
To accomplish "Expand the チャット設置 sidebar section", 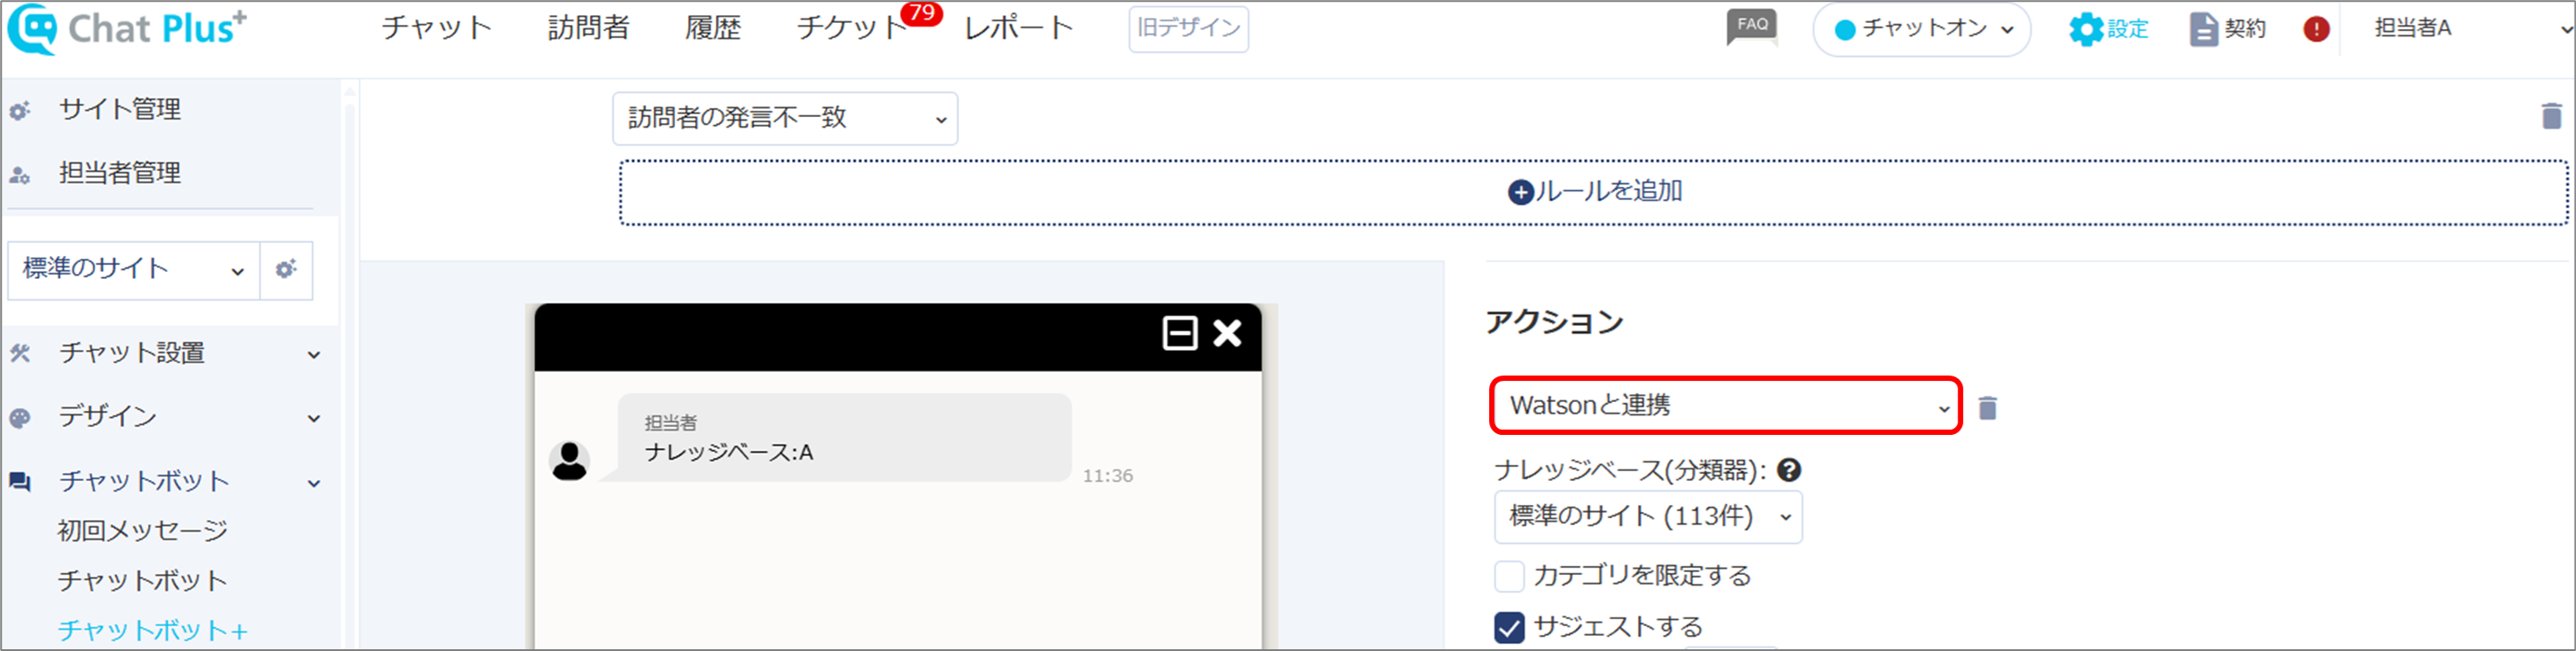I will pos(166,353).
